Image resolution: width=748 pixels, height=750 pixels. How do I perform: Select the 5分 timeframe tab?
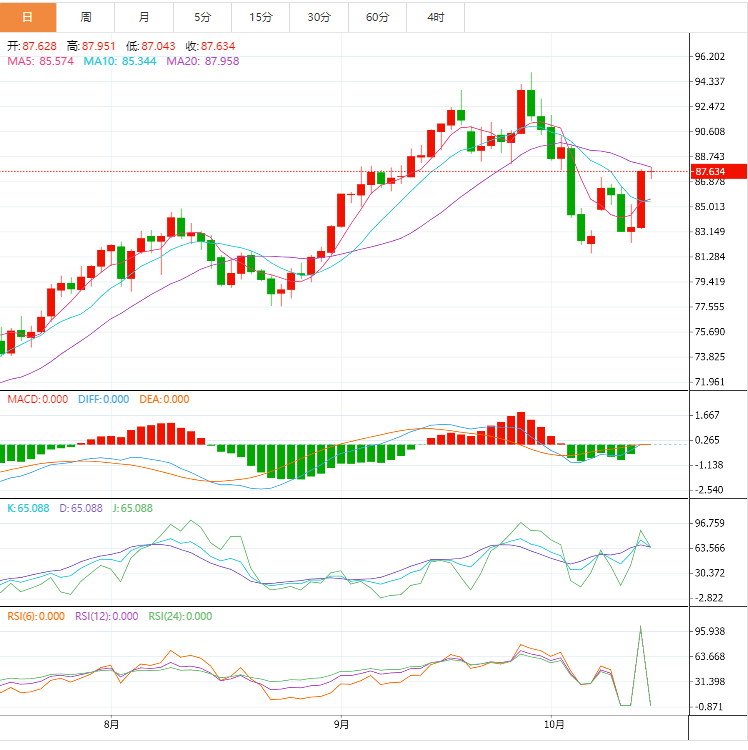pyautogui.click(x=202, y=17)
